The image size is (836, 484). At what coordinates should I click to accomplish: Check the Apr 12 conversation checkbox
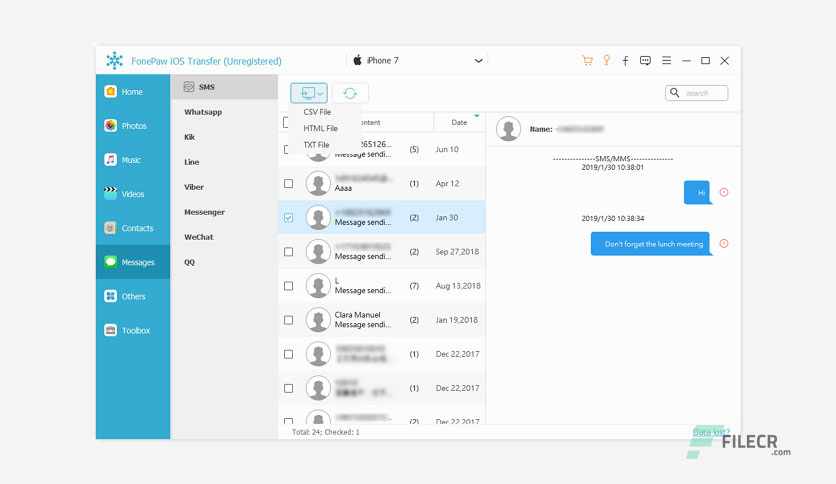click(x=288, y=183)
